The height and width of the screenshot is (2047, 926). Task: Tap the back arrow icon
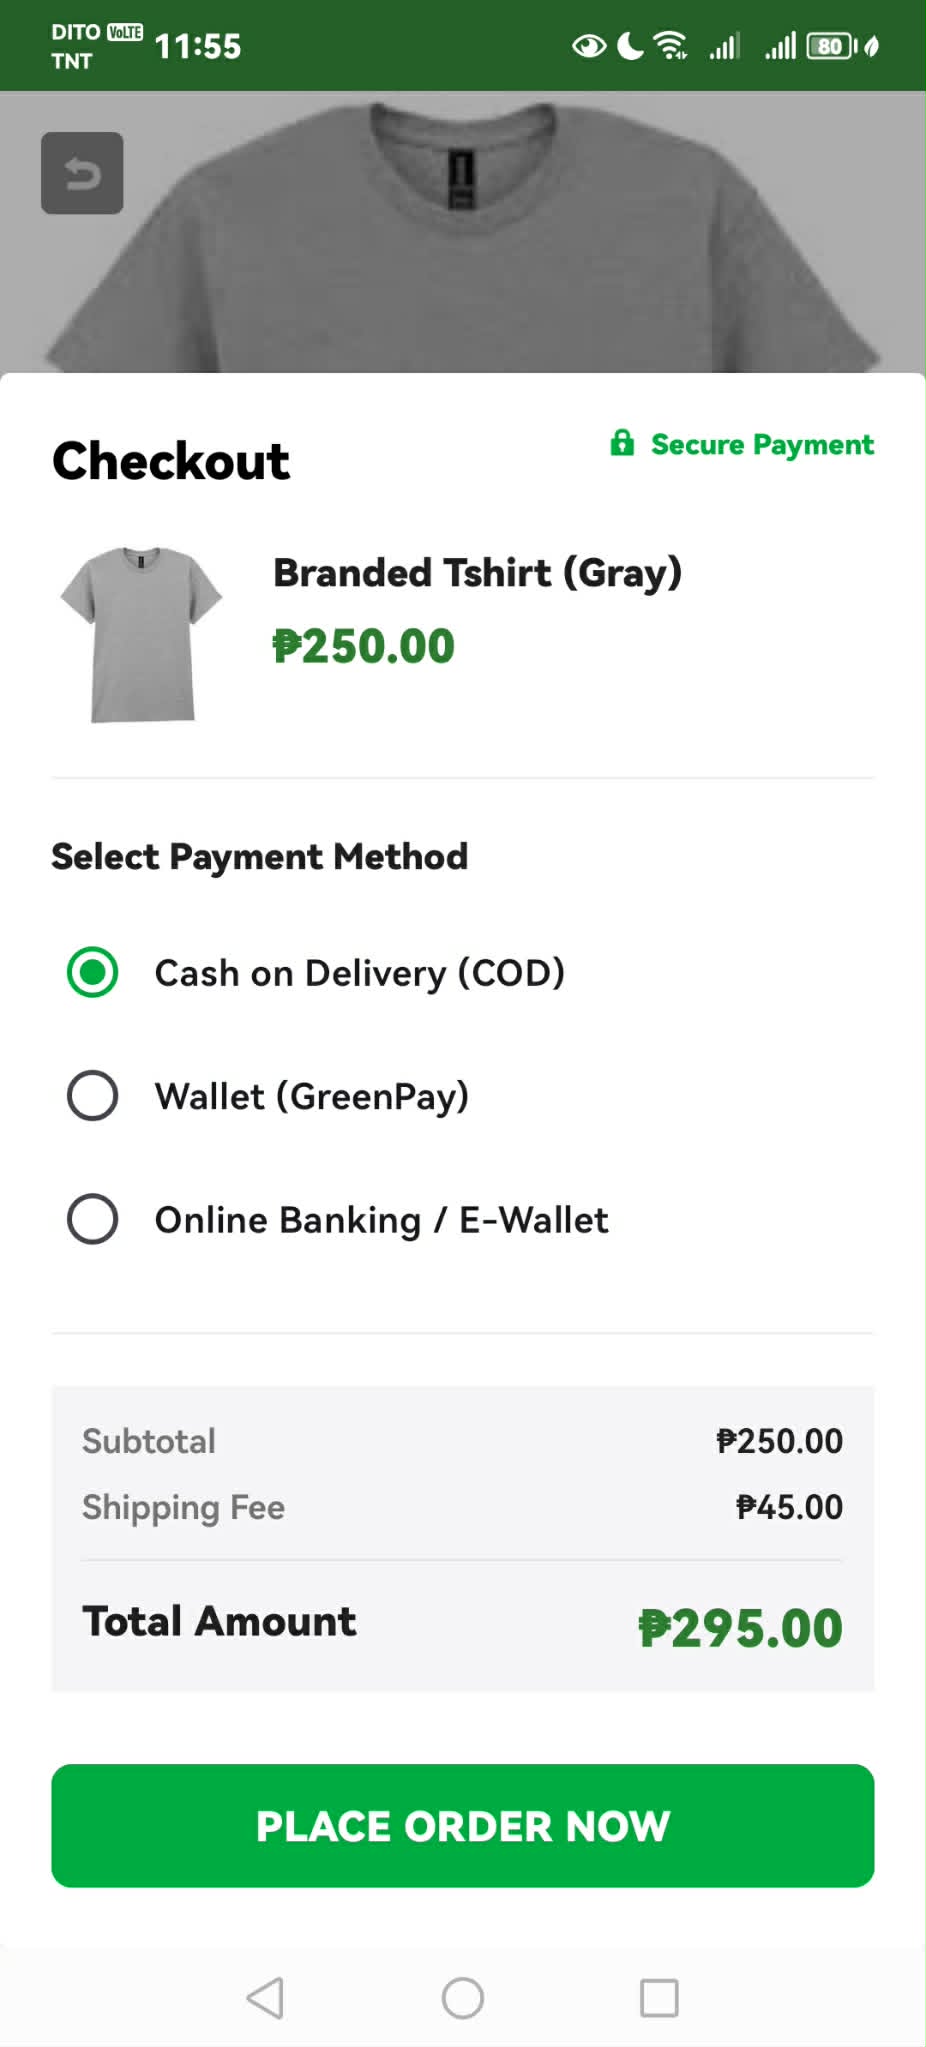(82, 173)
